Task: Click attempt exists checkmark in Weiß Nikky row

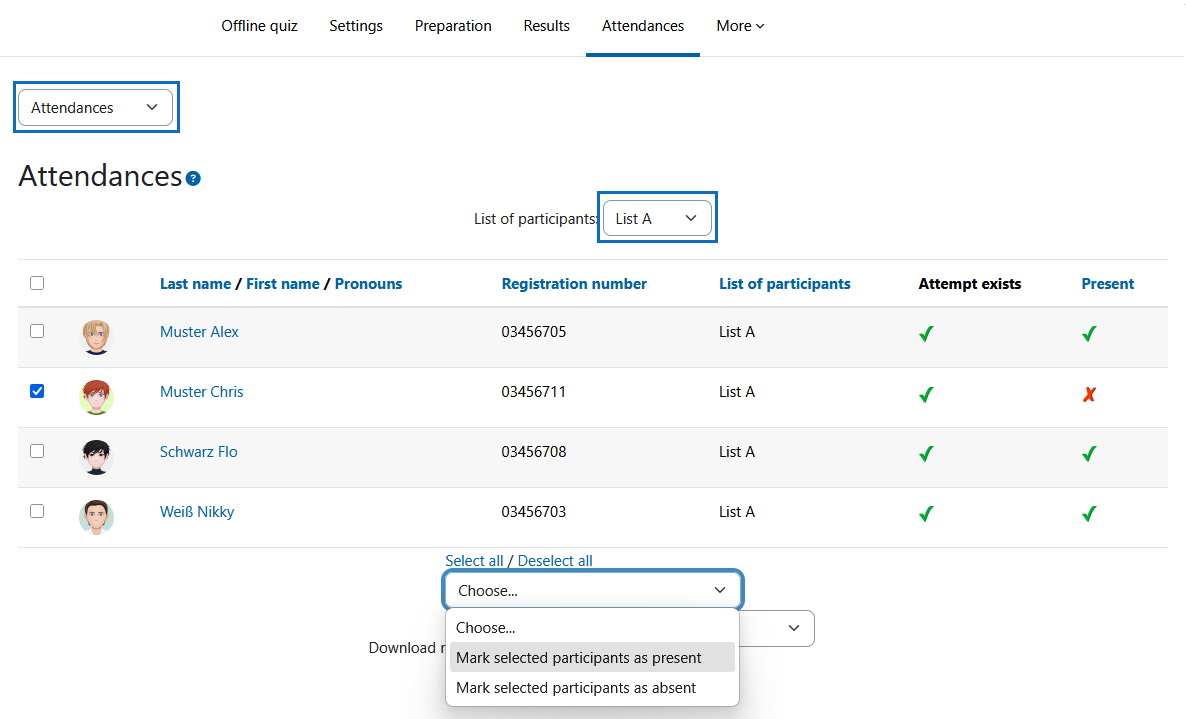Action: (x=927, y=514)
